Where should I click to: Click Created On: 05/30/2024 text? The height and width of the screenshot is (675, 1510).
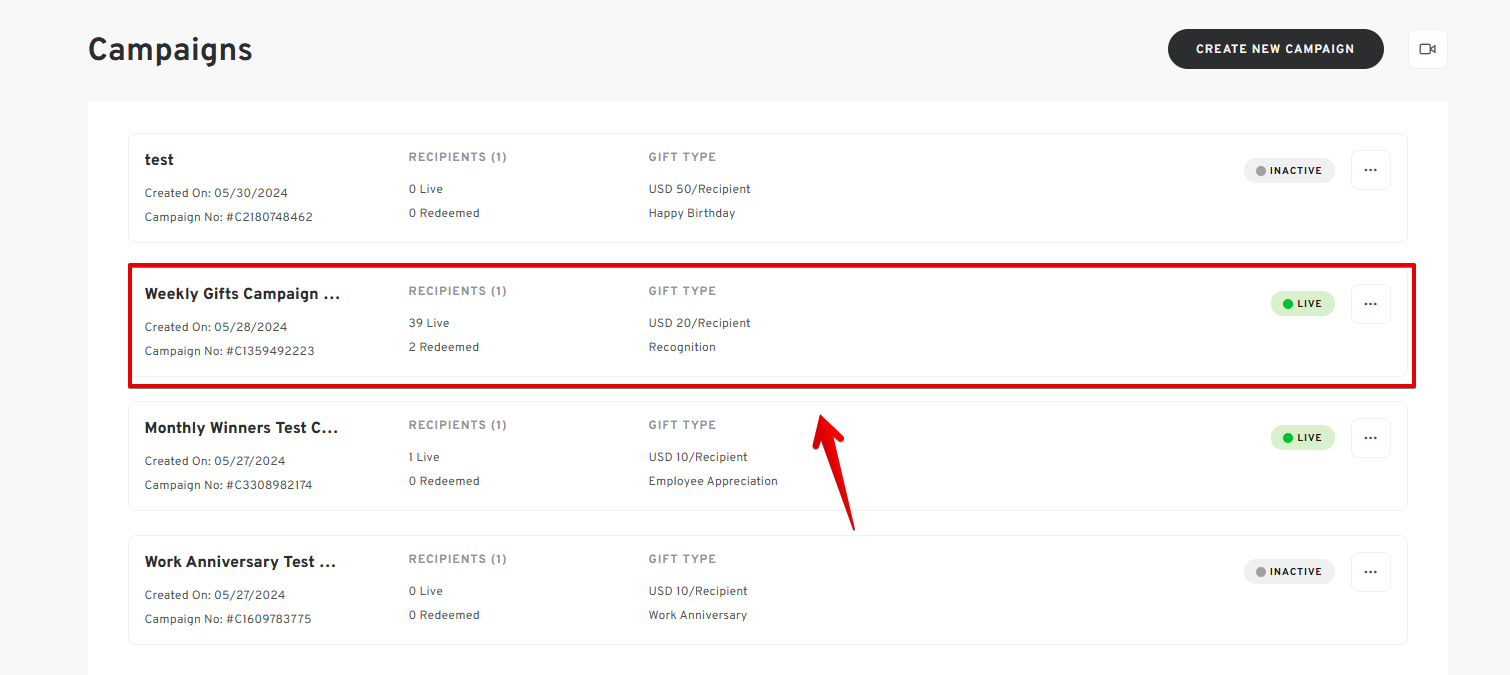click(216, 193)
